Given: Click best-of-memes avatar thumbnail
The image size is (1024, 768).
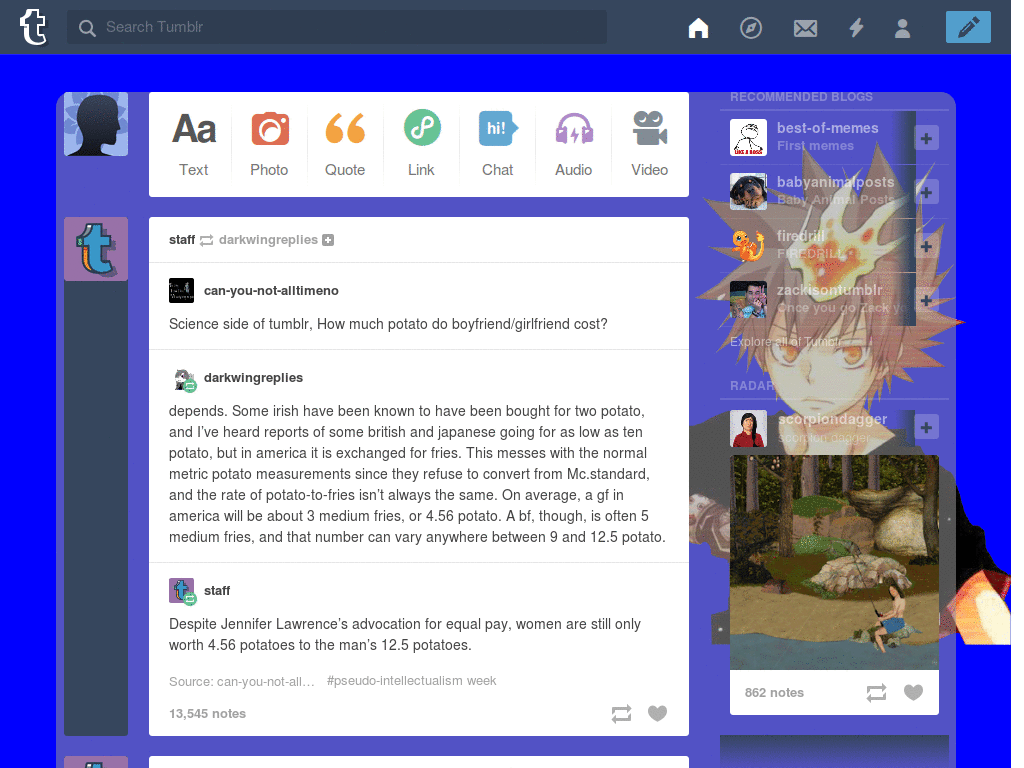Looking at the screenshot, I should click(x=748, y=137).
